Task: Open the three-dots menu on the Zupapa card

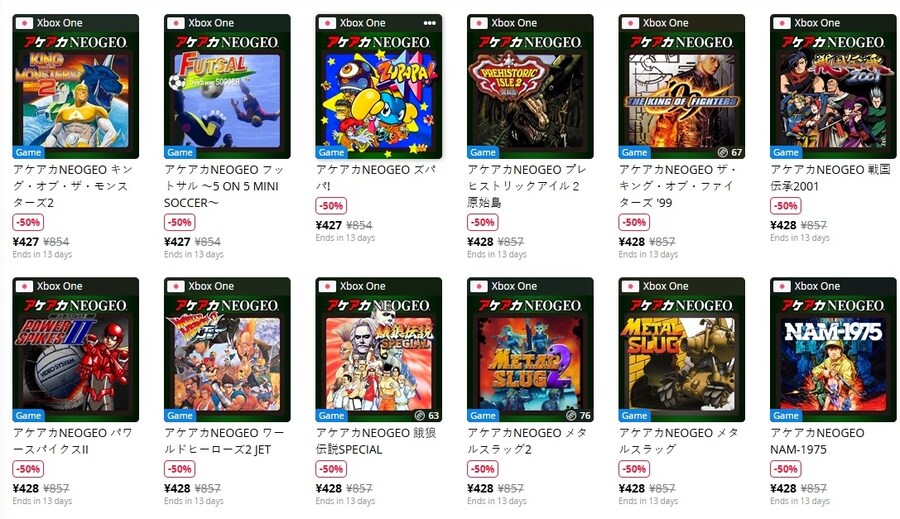Action: [x=430, y=22]
